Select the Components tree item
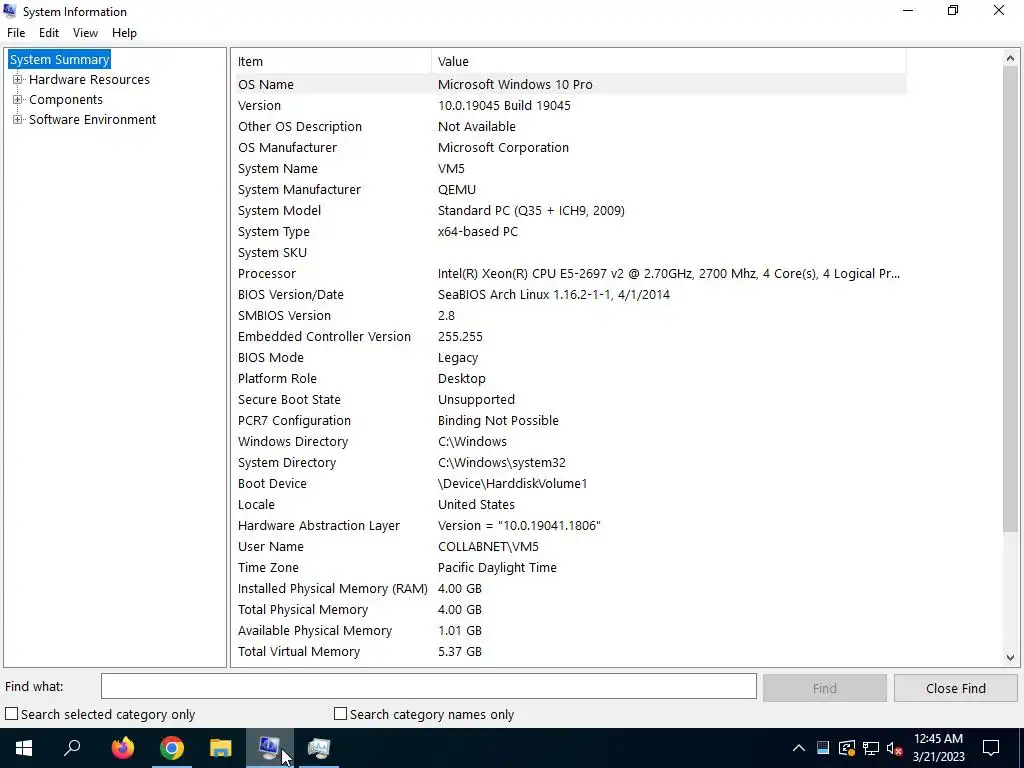This screenshot has width=1024, height=768. 66,99
